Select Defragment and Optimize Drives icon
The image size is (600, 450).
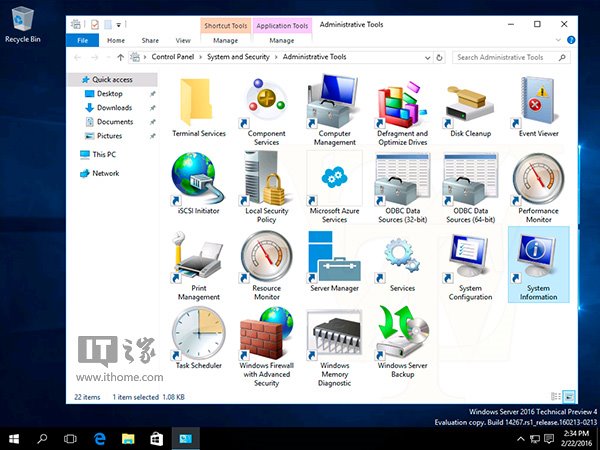(402, 111)
